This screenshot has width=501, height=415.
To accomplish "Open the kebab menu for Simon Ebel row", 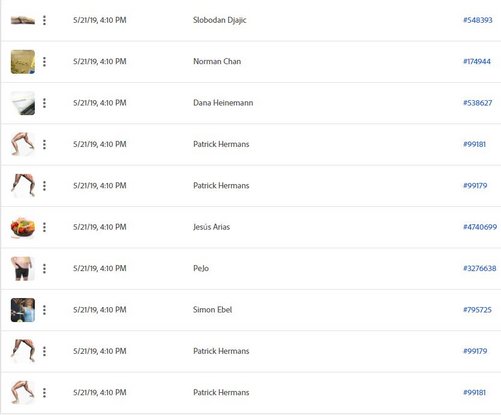I will click(44, 310).
